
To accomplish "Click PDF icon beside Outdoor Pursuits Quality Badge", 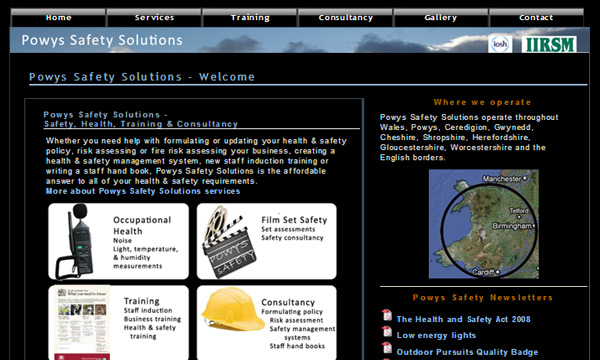I will coord(387,348).
